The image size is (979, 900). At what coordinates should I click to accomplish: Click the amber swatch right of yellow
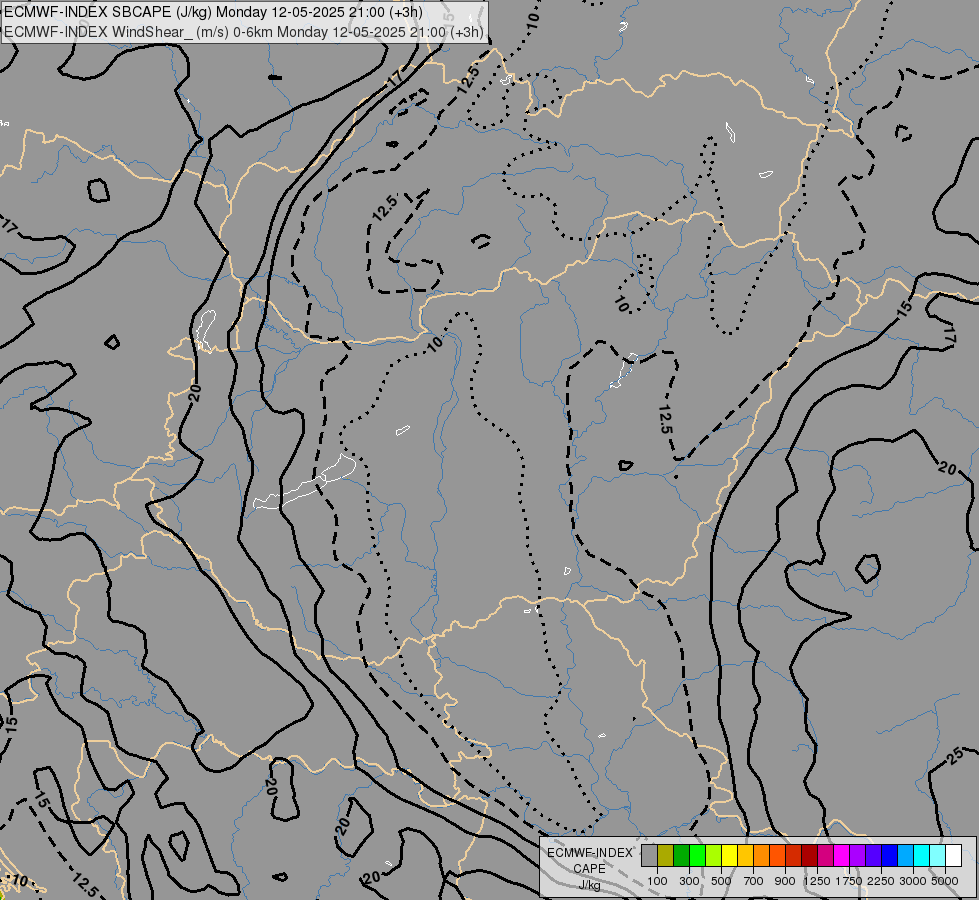[745, 855]
